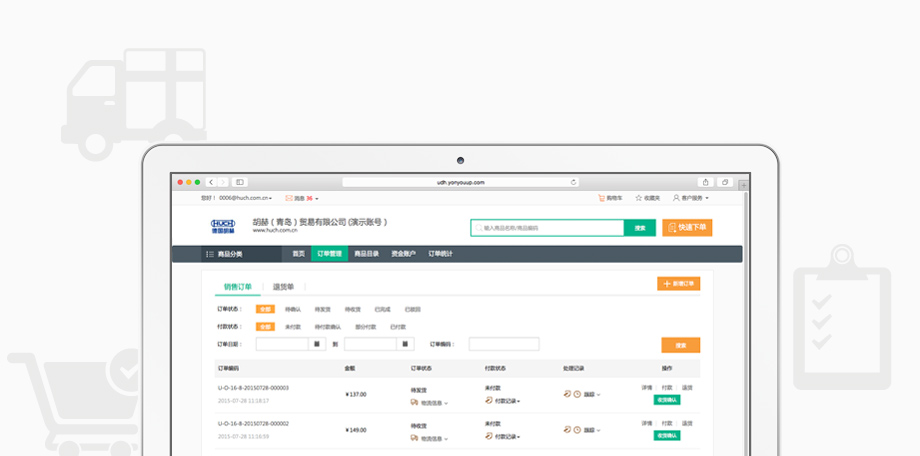This screenshot has height=456, width=920.
Task: Click the favorites star icon (收藏夹)
Action: (x=638, y=198)
